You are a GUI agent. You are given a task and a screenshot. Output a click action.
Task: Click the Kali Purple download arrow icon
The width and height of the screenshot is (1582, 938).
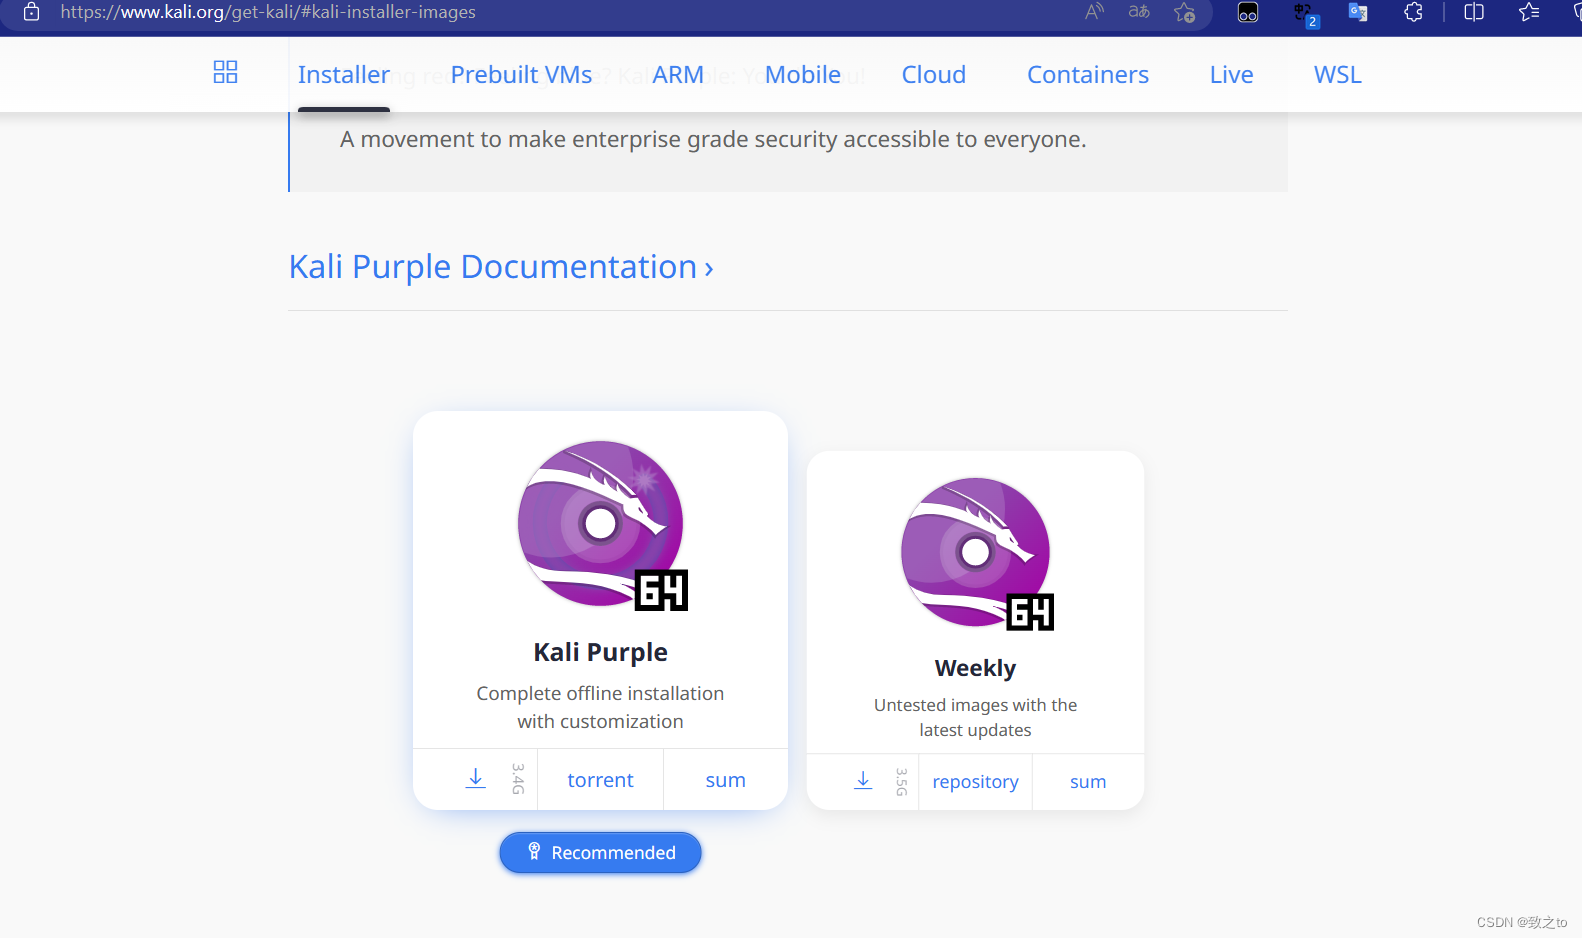pos(476,778)
